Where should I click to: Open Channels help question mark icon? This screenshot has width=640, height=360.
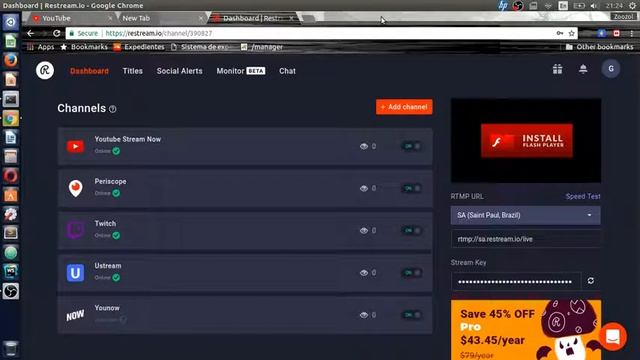[x=113, y=109]
